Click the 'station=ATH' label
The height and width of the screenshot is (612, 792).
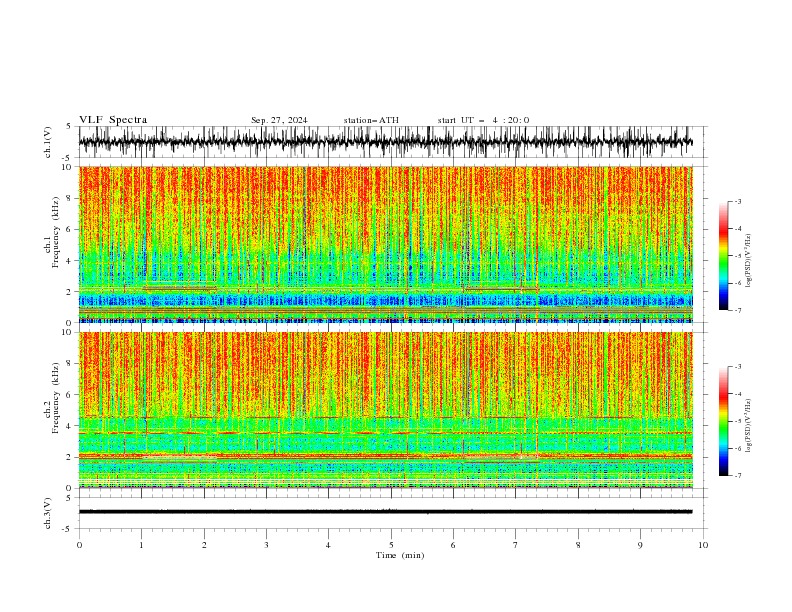[x=371, y=120]
